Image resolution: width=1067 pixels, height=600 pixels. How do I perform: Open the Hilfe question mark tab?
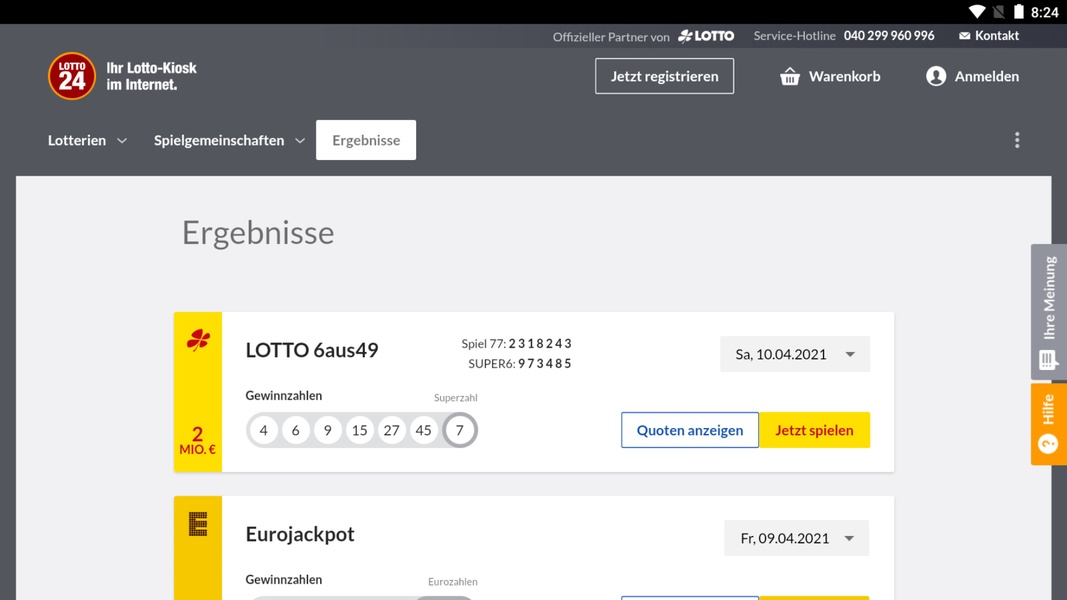1049,424
